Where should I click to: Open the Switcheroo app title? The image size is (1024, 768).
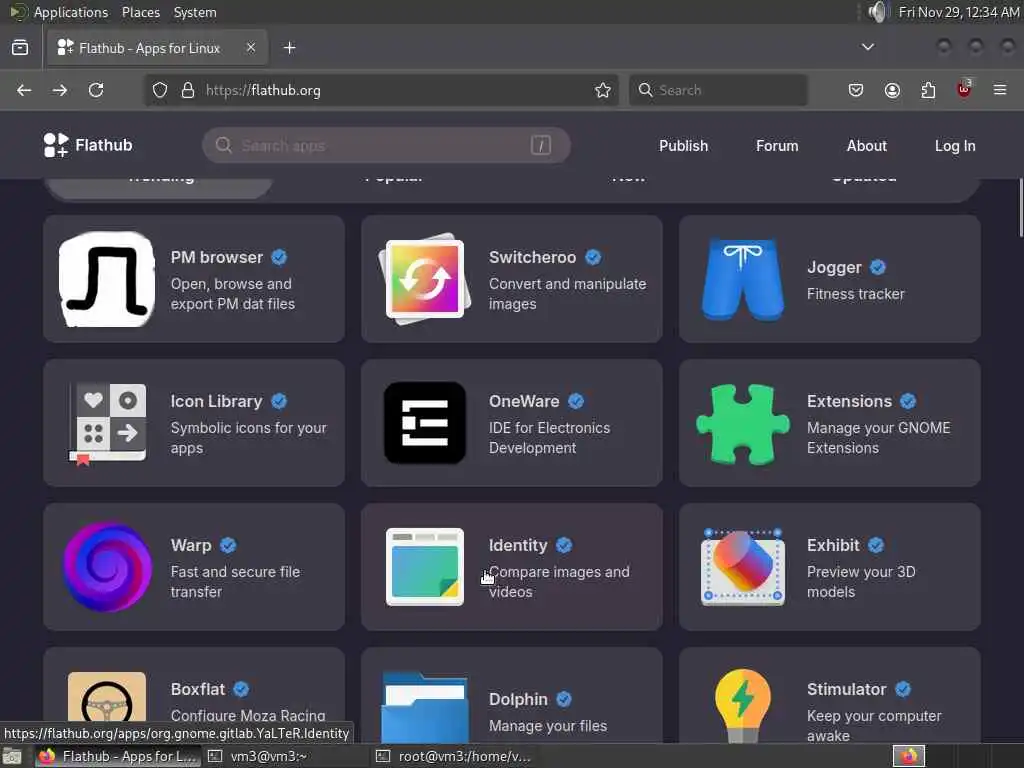tap(532, 257)
